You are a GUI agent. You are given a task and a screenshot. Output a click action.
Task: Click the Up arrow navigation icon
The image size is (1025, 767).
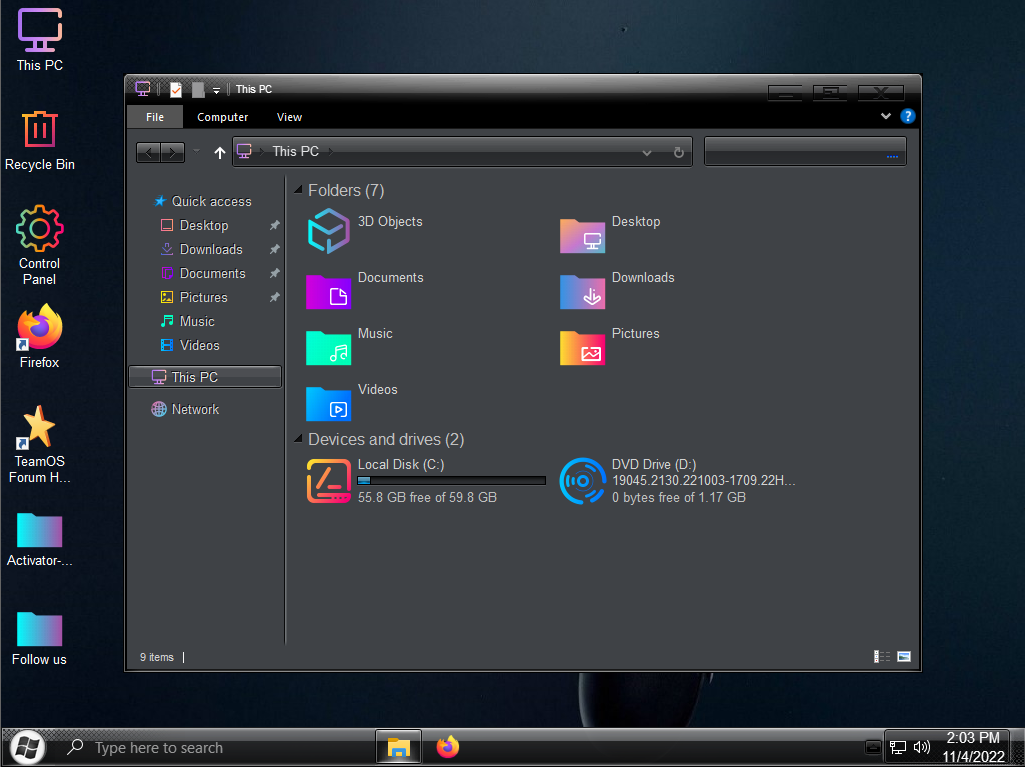click(x=220, y=152)
